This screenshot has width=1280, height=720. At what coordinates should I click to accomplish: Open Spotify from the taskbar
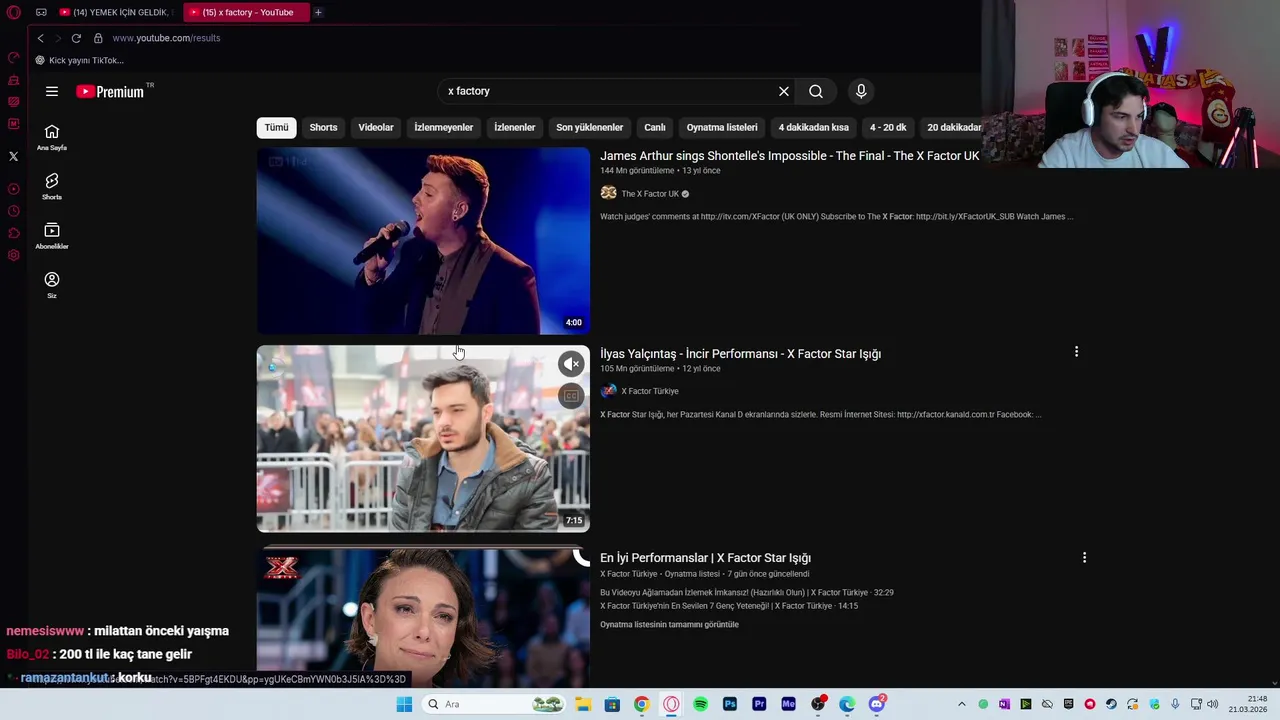700,704
